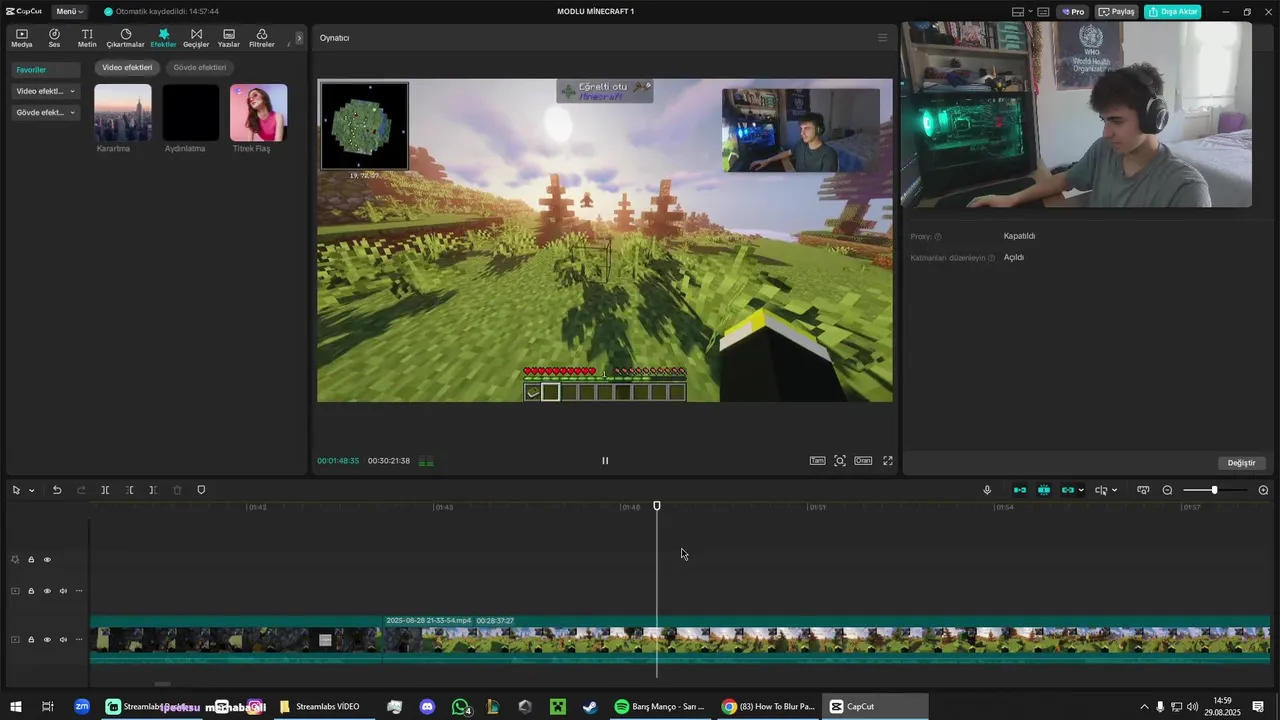Start voiceover recording with microphone icon
The image size is (1280, 720).
(x=987, y=490)
